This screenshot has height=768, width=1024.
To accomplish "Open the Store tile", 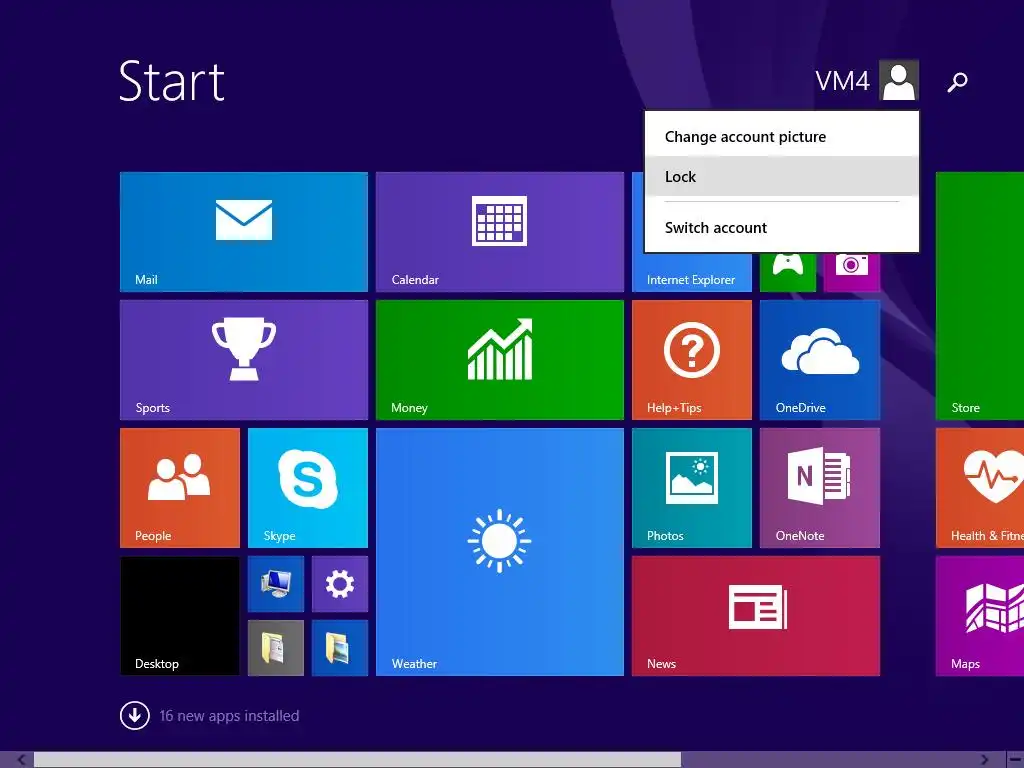I will [980, 296].
